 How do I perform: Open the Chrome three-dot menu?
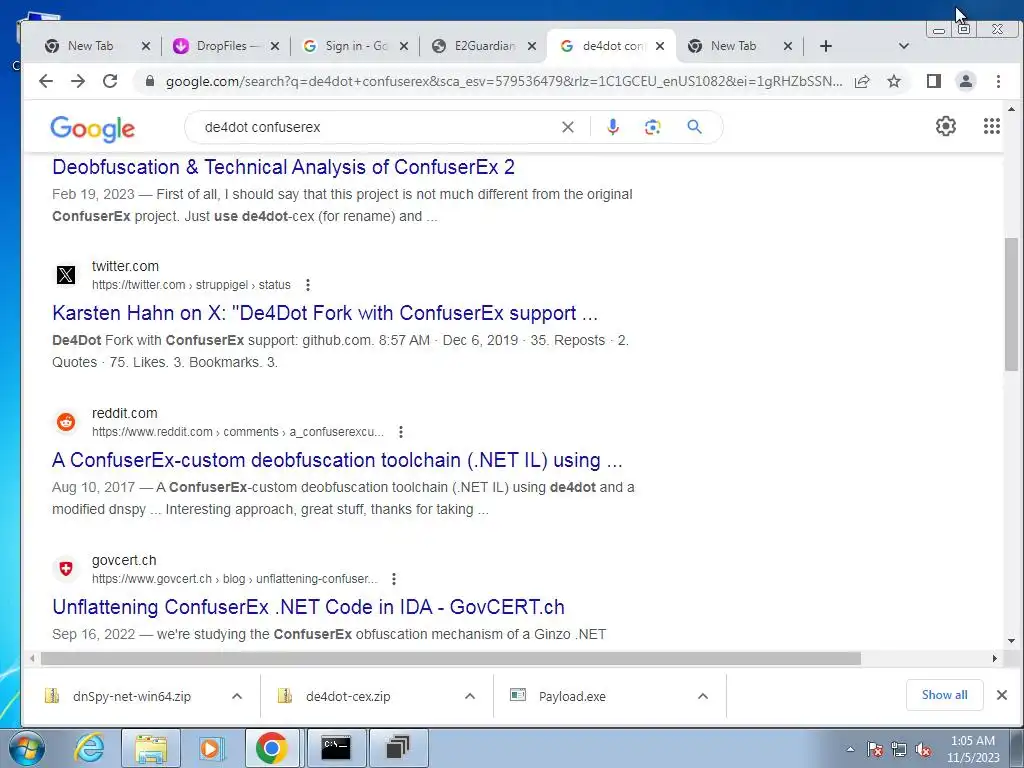click(998, 81)
